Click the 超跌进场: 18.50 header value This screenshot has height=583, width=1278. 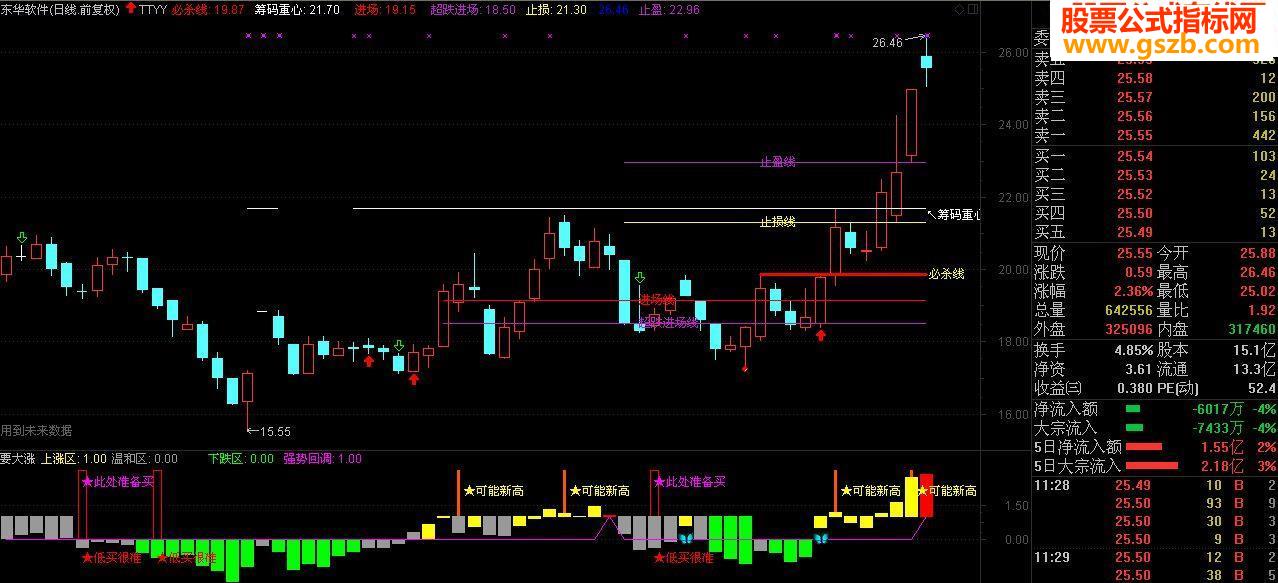click(473, 9)
